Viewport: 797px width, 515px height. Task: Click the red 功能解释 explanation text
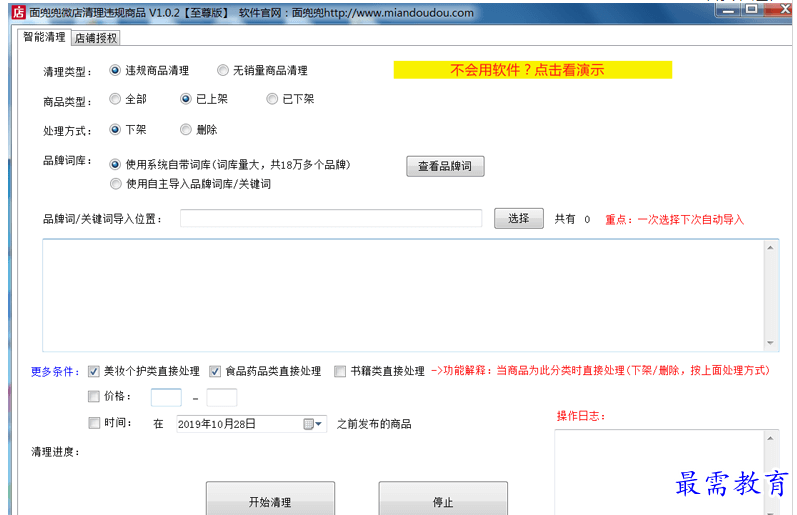coord(600,371)
